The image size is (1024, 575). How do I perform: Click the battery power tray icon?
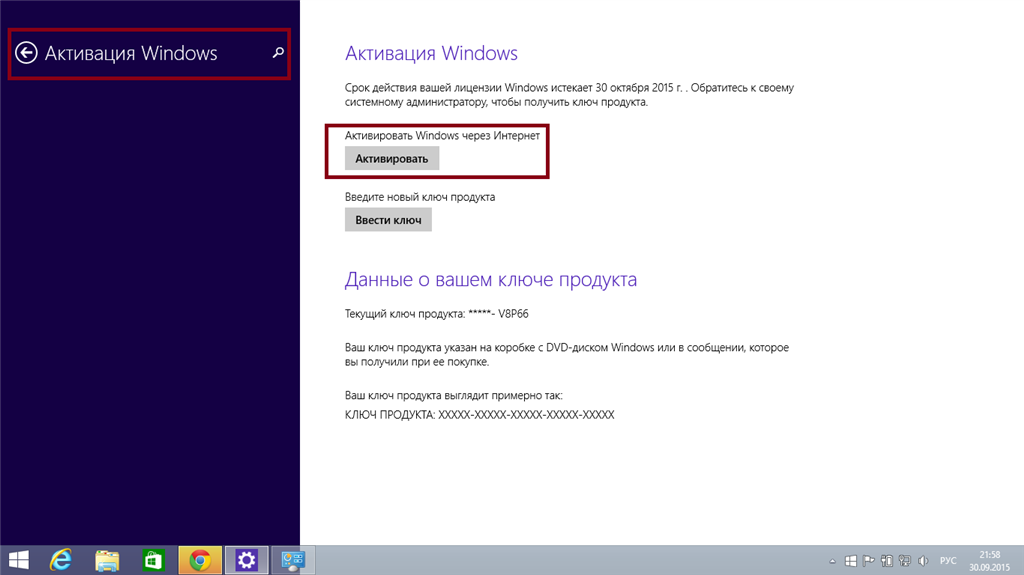887,561
